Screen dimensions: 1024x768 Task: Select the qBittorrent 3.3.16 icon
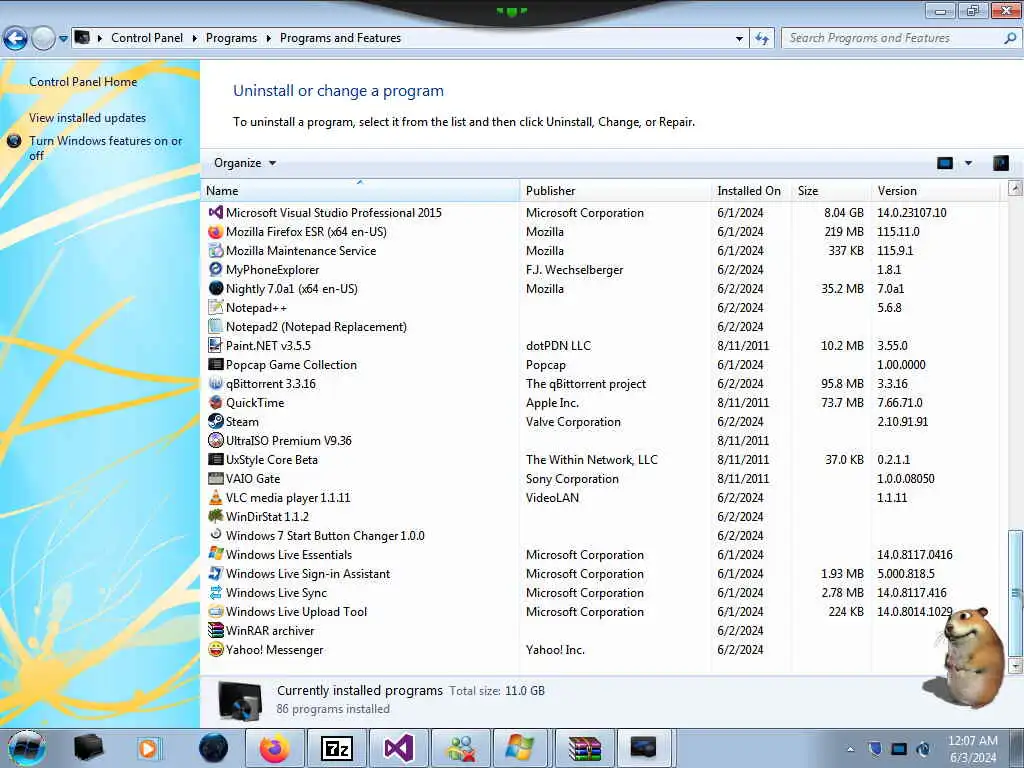click(x=216, y=383)
